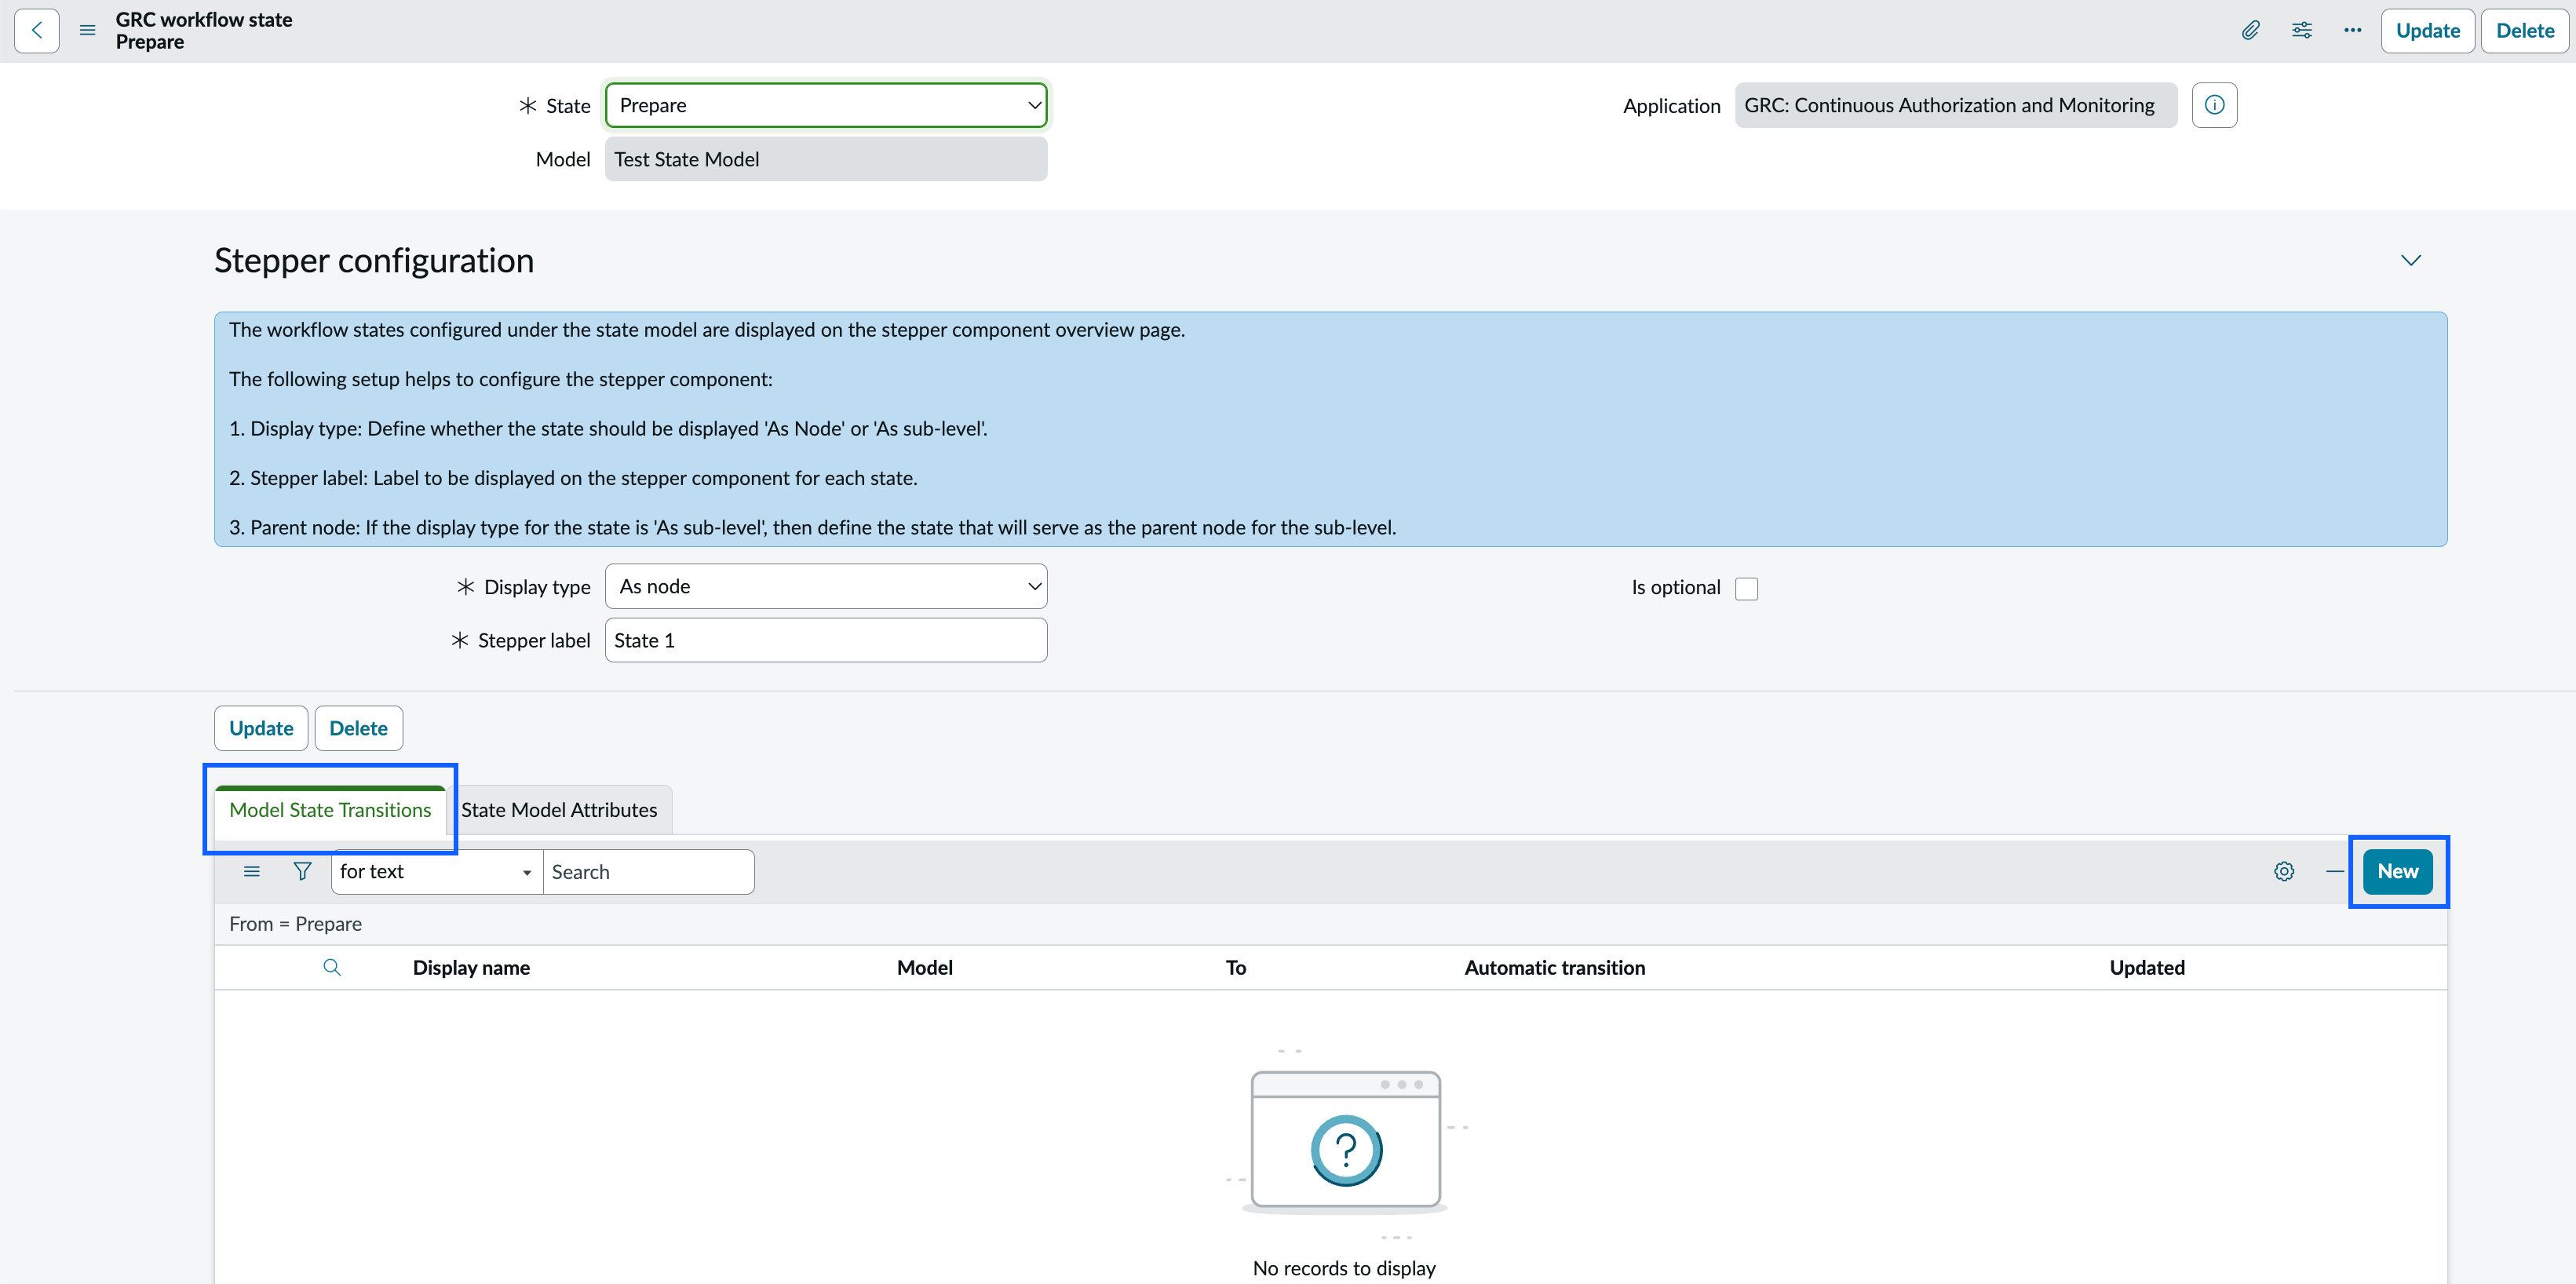
Task: Open the form context menu hamburger icon
Action: point(88,31)
